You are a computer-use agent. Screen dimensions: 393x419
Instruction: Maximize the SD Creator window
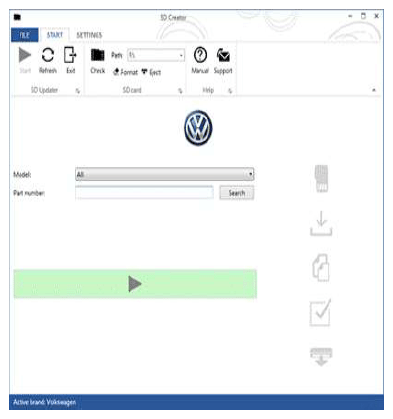point(363,16)
